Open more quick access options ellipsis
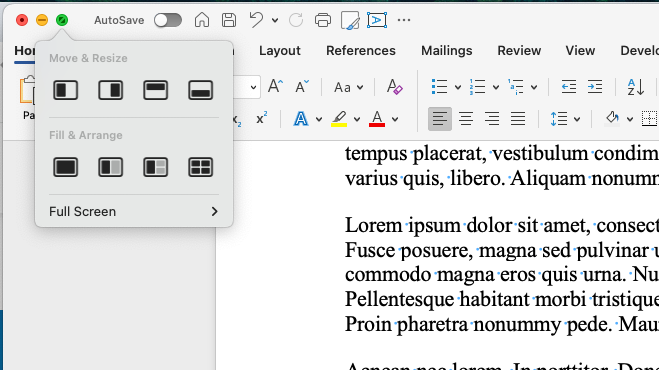Image resolution: width=659 pixels, height=370 pixels. tap(404, 20)
